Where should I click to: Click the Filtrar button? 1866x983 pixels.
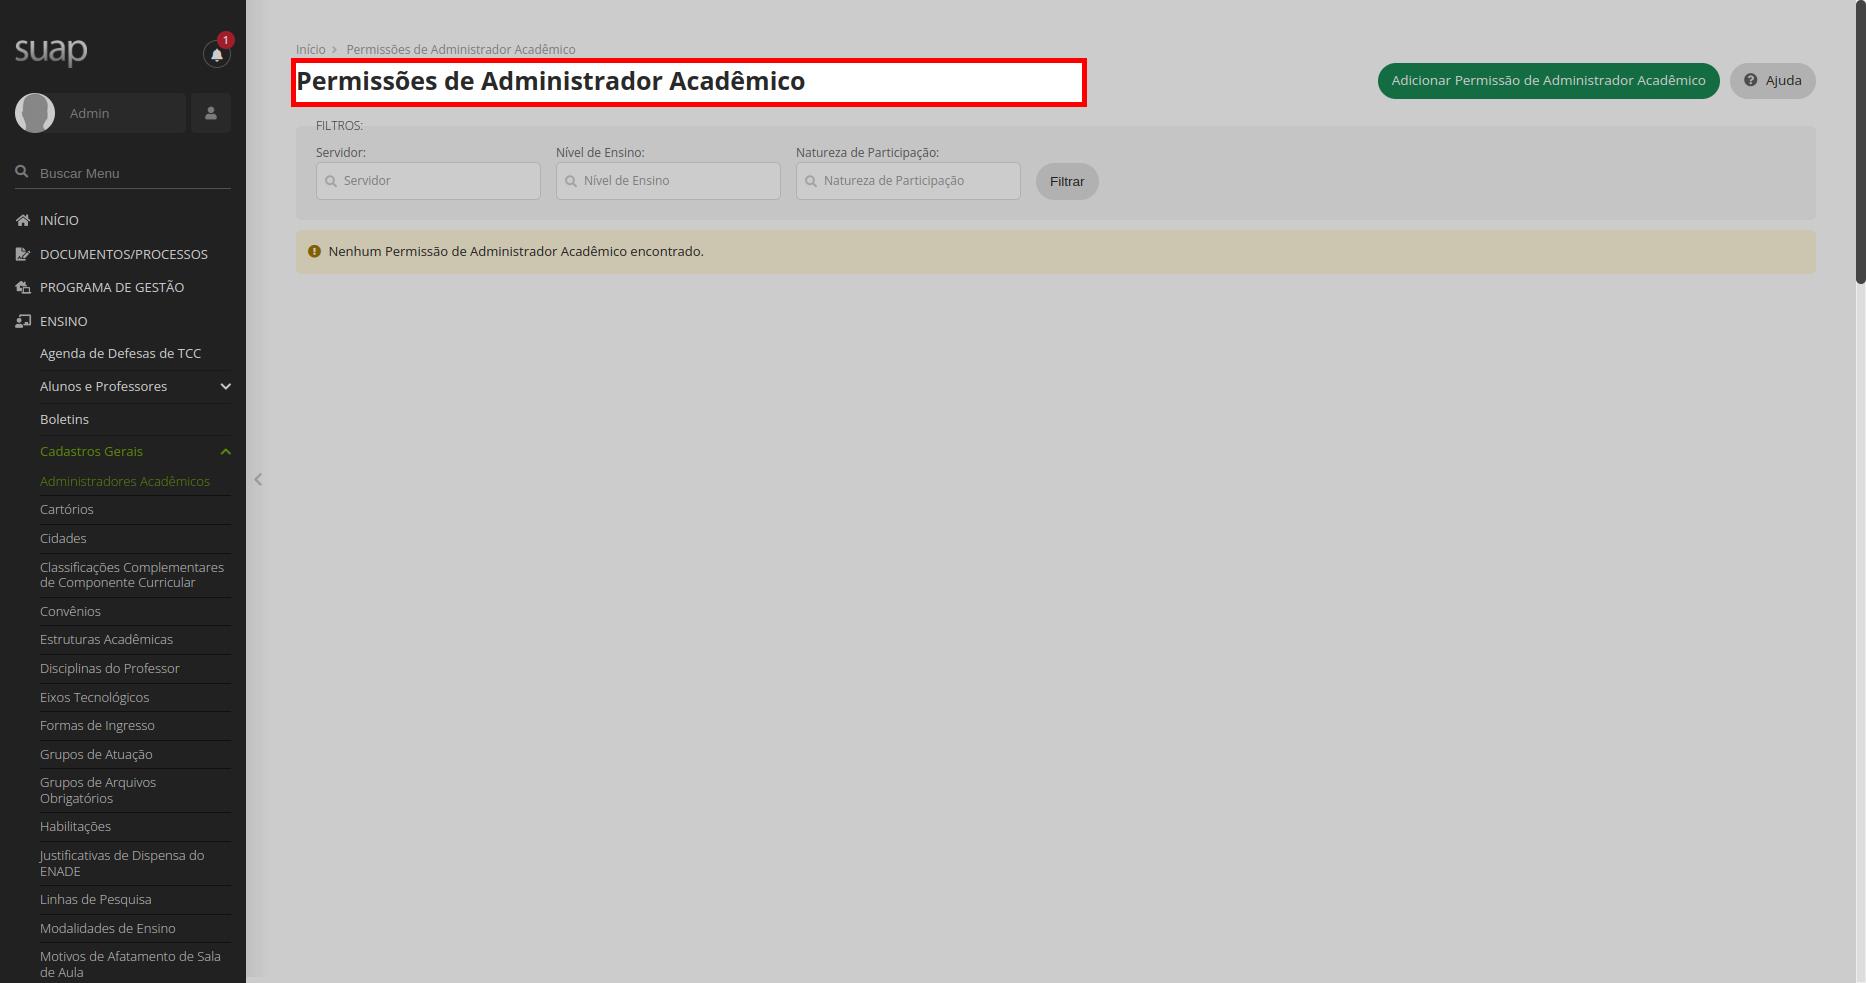pyautogui.click(x=1067, y=181)
